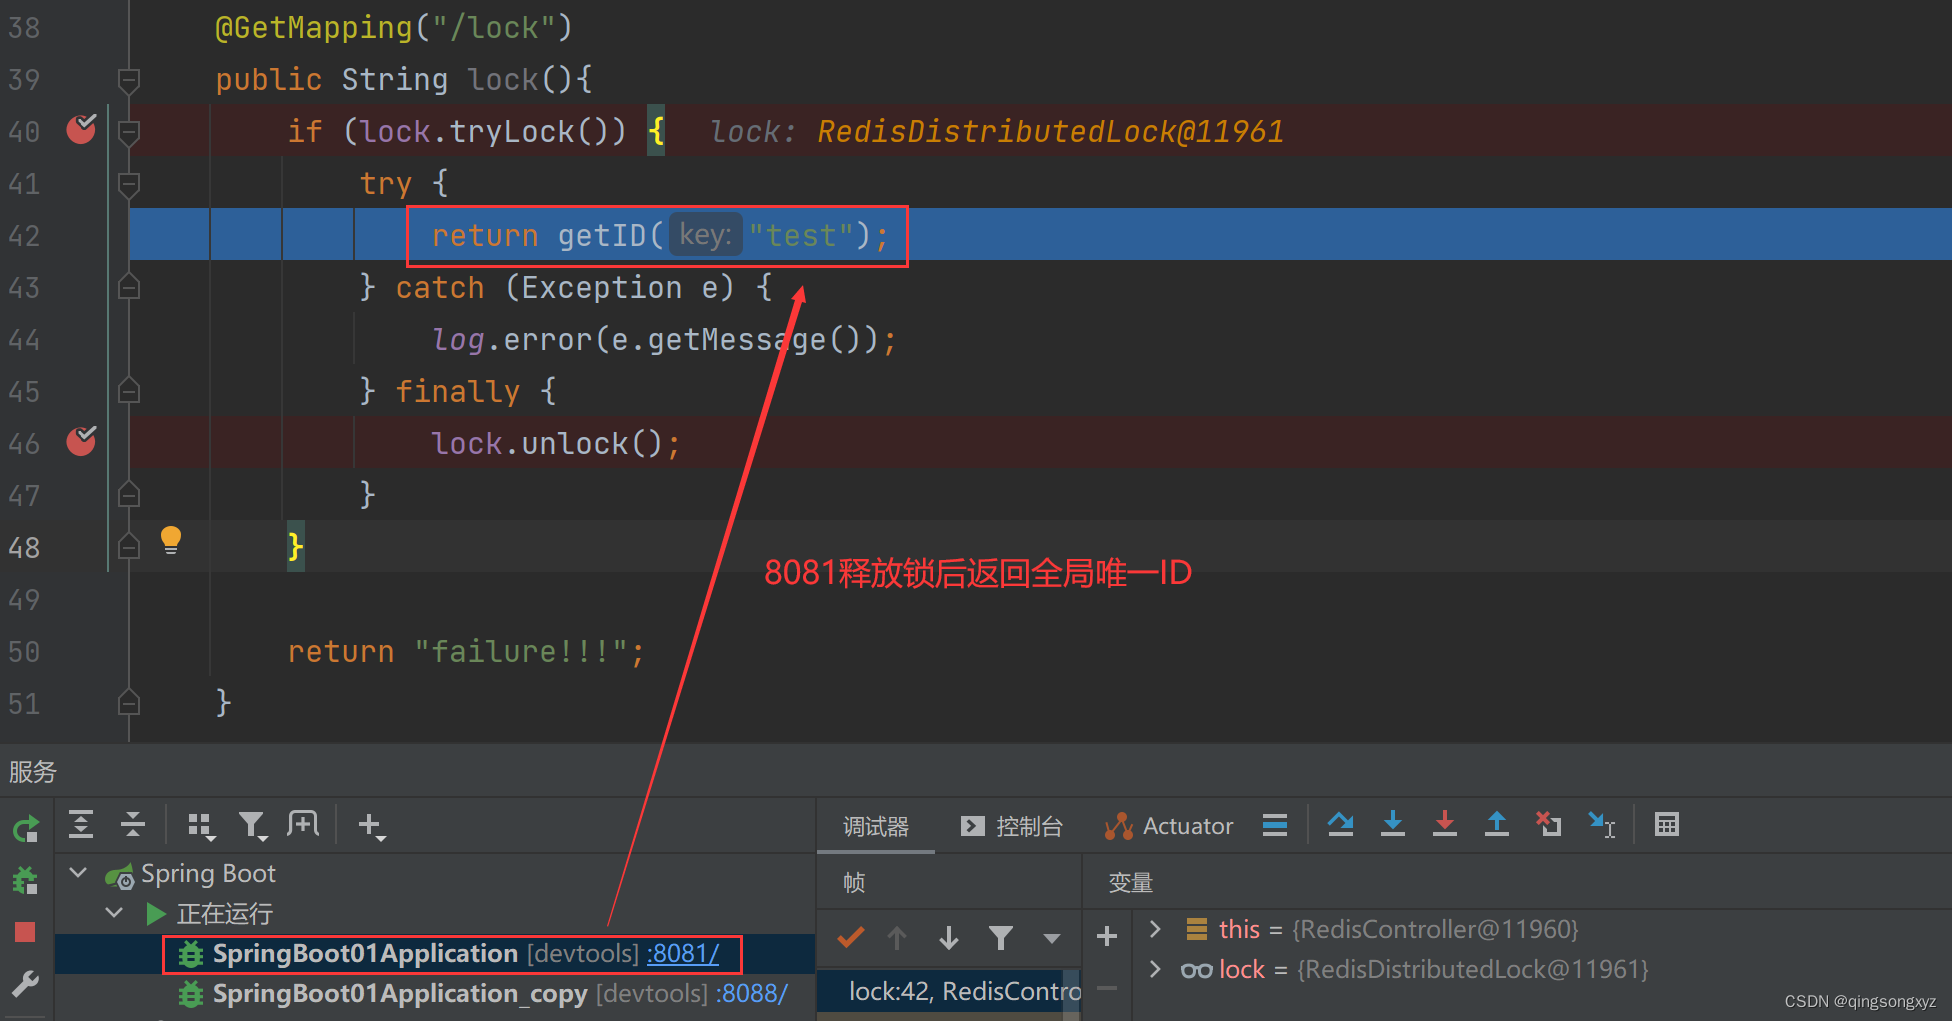This screenshot has height=1021, width=1952.
Task: Toggle the fold marker at line 45
Action: (129, 391)
